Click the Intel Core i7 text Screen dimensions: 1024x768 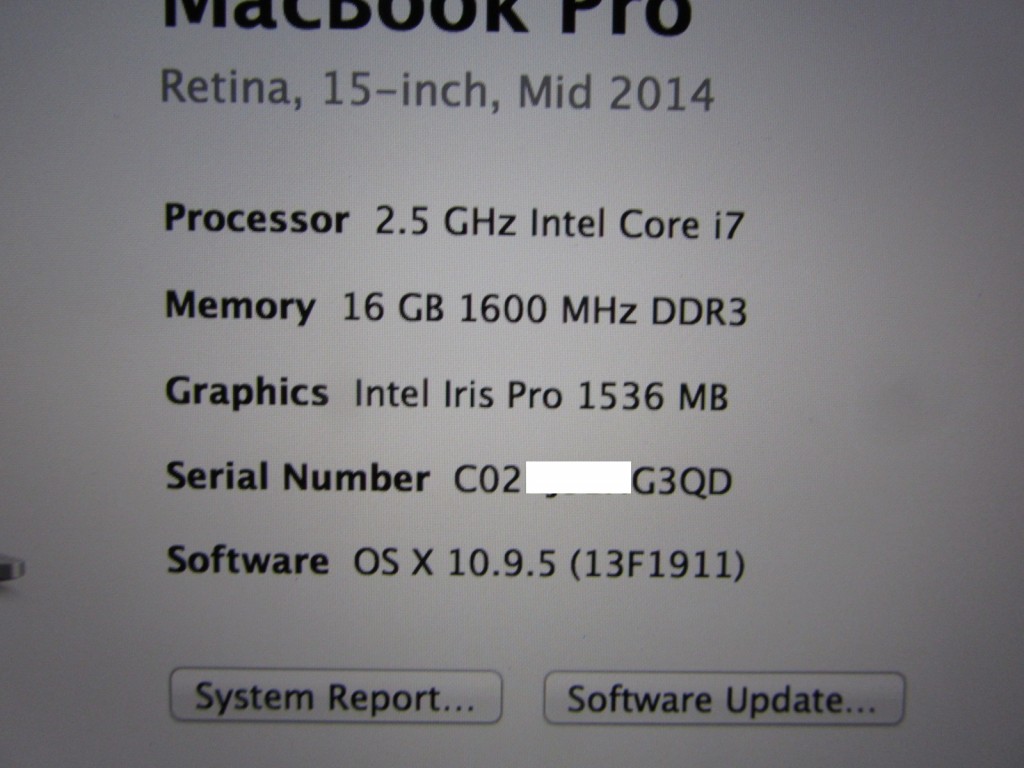pos(637,224)
